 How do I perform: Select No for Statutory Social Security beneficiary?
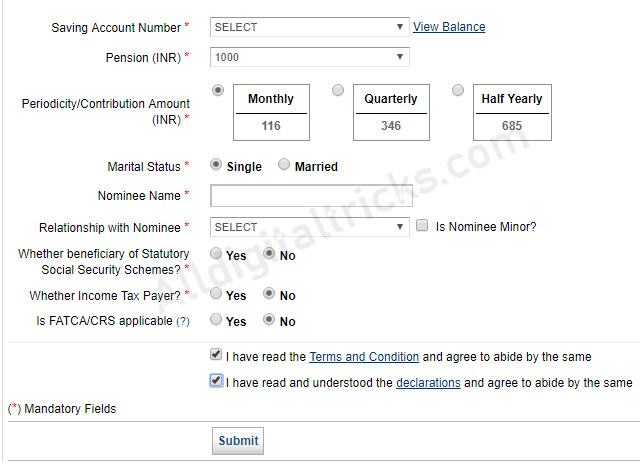(269, 253)
